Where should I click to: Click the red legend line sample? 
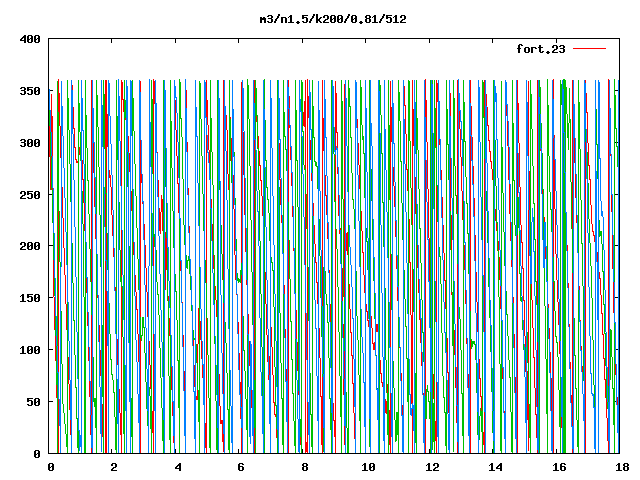pyautogui.click(x=589, y=49)
